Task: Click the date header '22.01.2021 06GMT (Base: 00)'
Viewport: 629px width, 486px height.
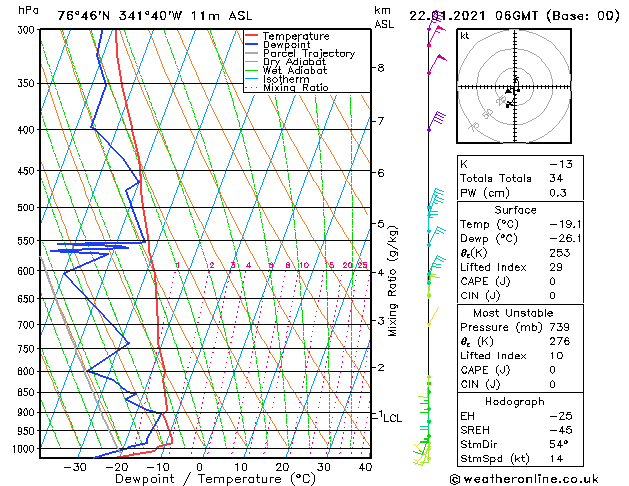Action: pyautogui.click(x=514, y=16)
